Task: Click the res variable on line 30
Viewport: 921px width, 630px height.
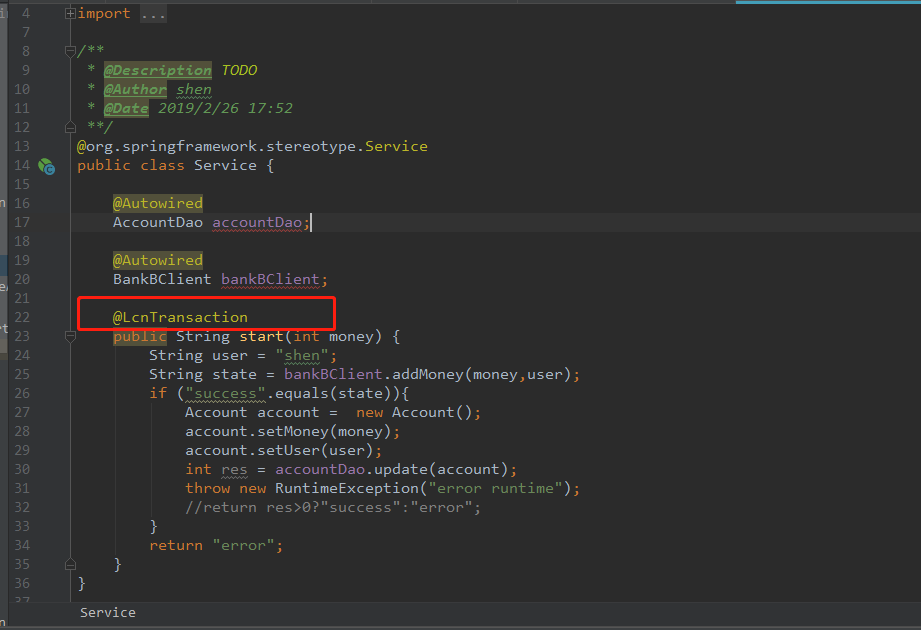Action: [x=234, y=470]
